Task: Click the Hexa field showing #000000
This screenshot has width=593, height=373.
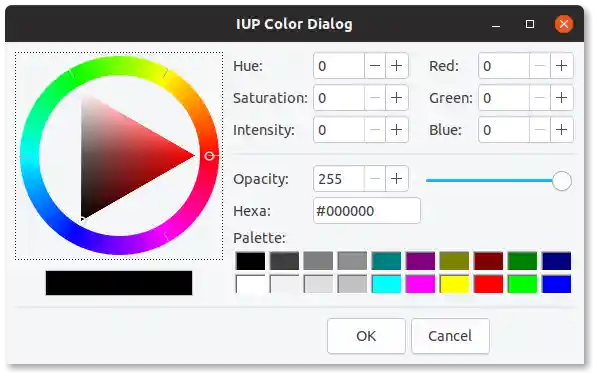Action: coord(367,211)
